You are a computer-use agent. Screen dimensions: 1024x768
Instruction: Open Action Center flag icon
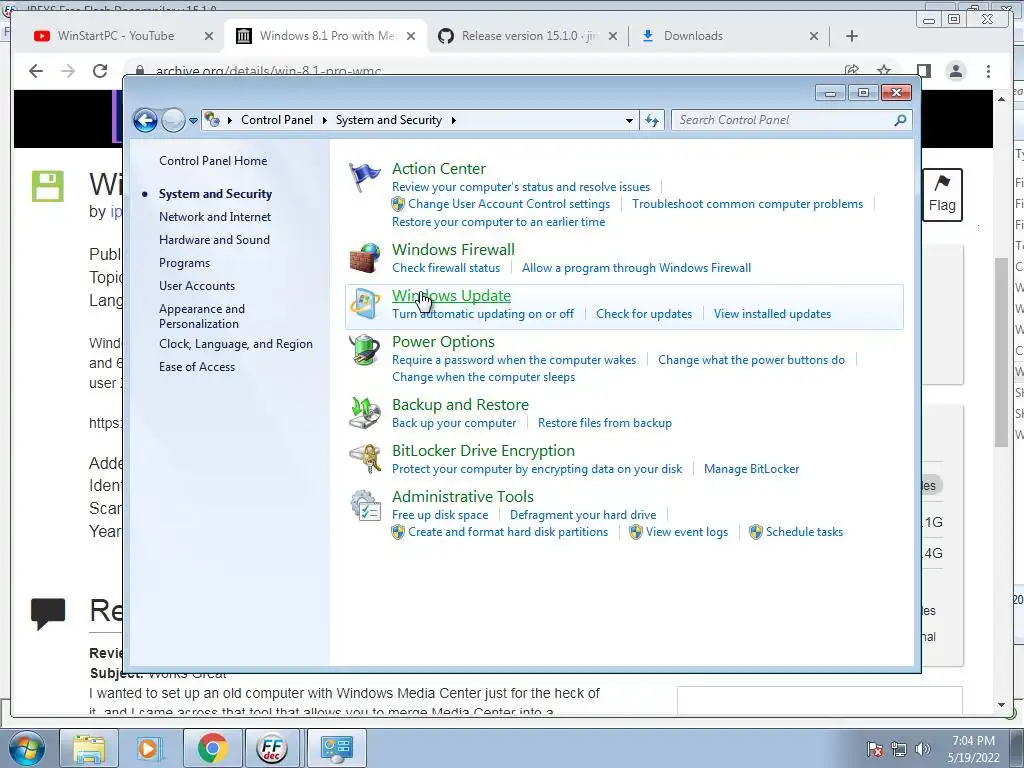(364, 177)
